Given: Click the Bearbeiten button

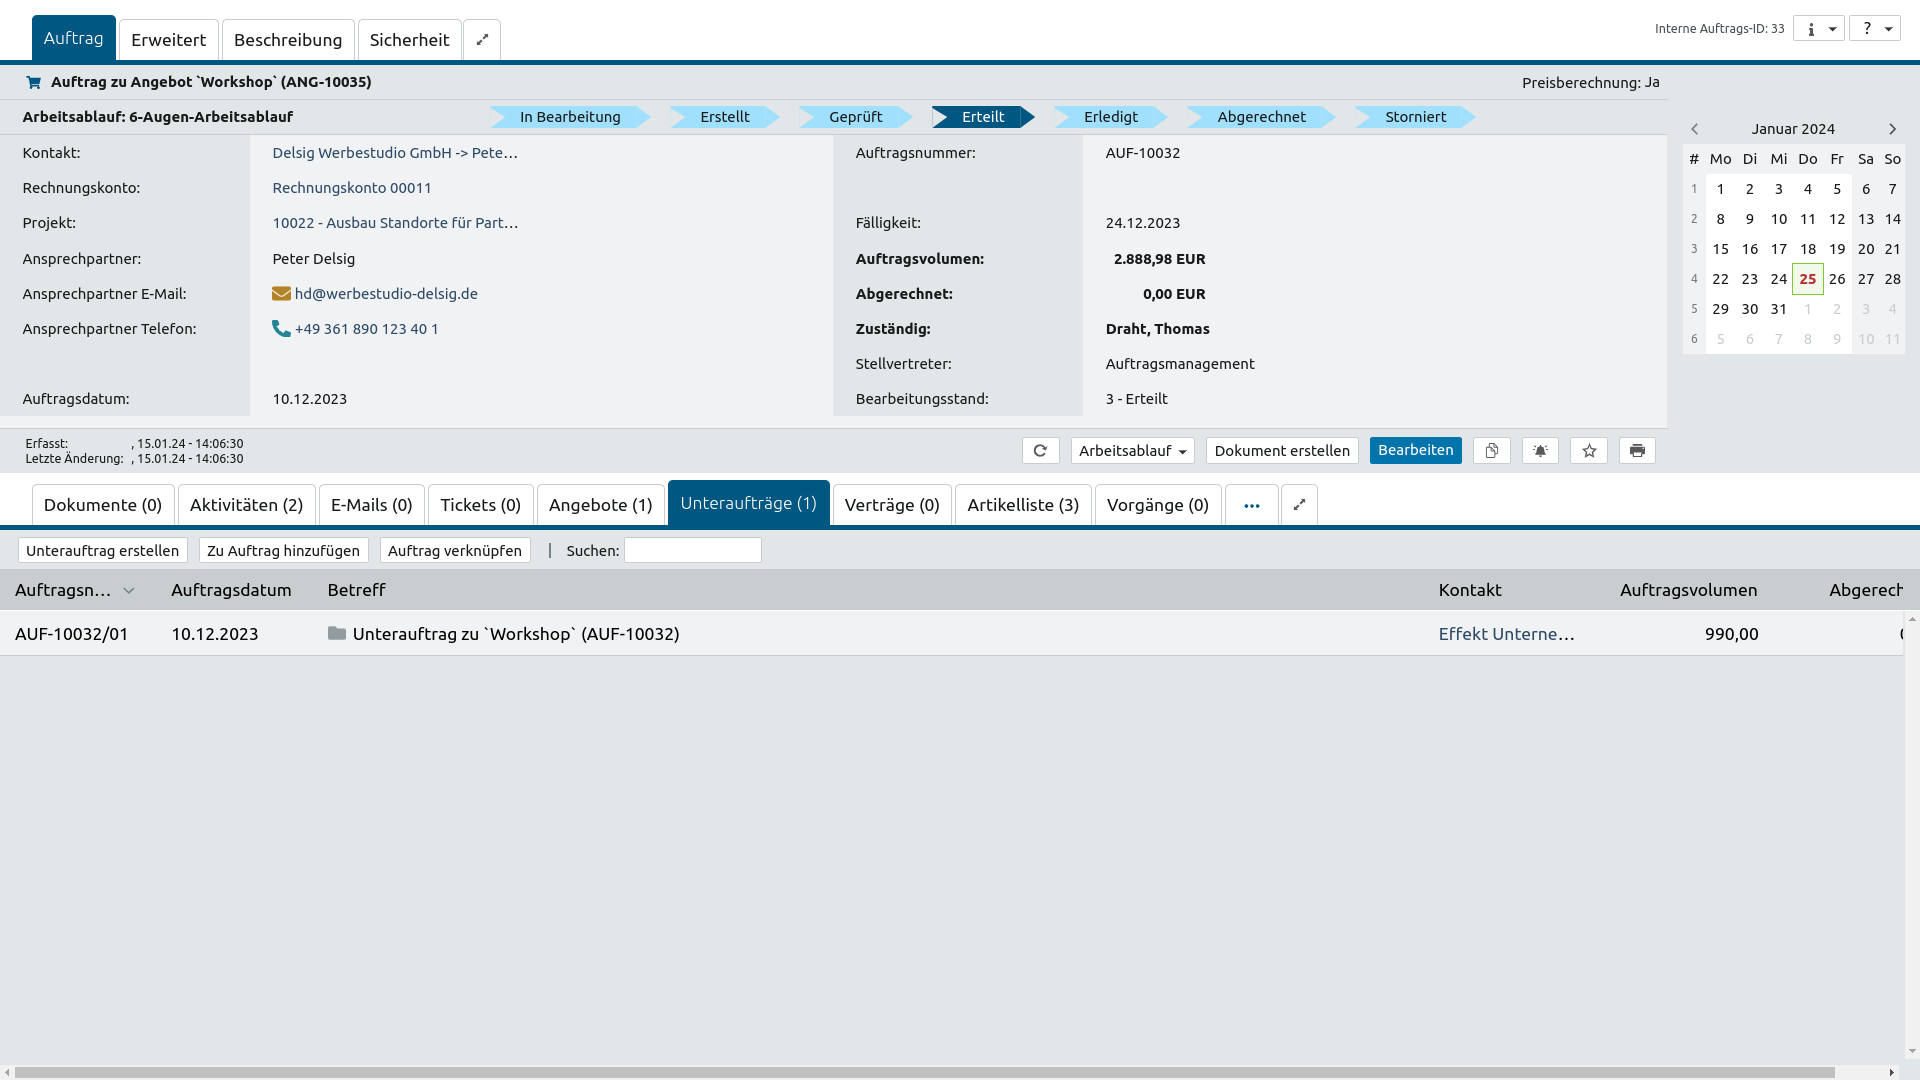Looking at the screenshot, I should [x=1415, y=450].
